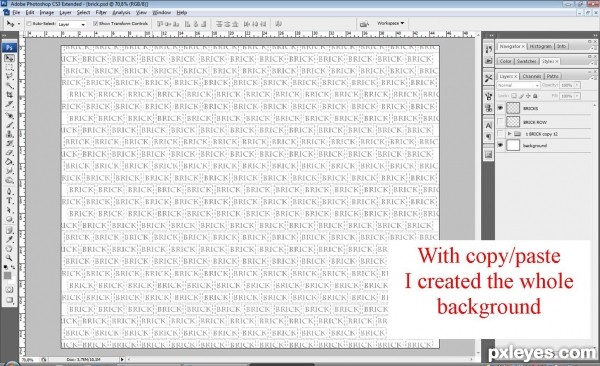The image size is (600, 366).
Task: Select the Slice tool
Action: pos(9,104)
